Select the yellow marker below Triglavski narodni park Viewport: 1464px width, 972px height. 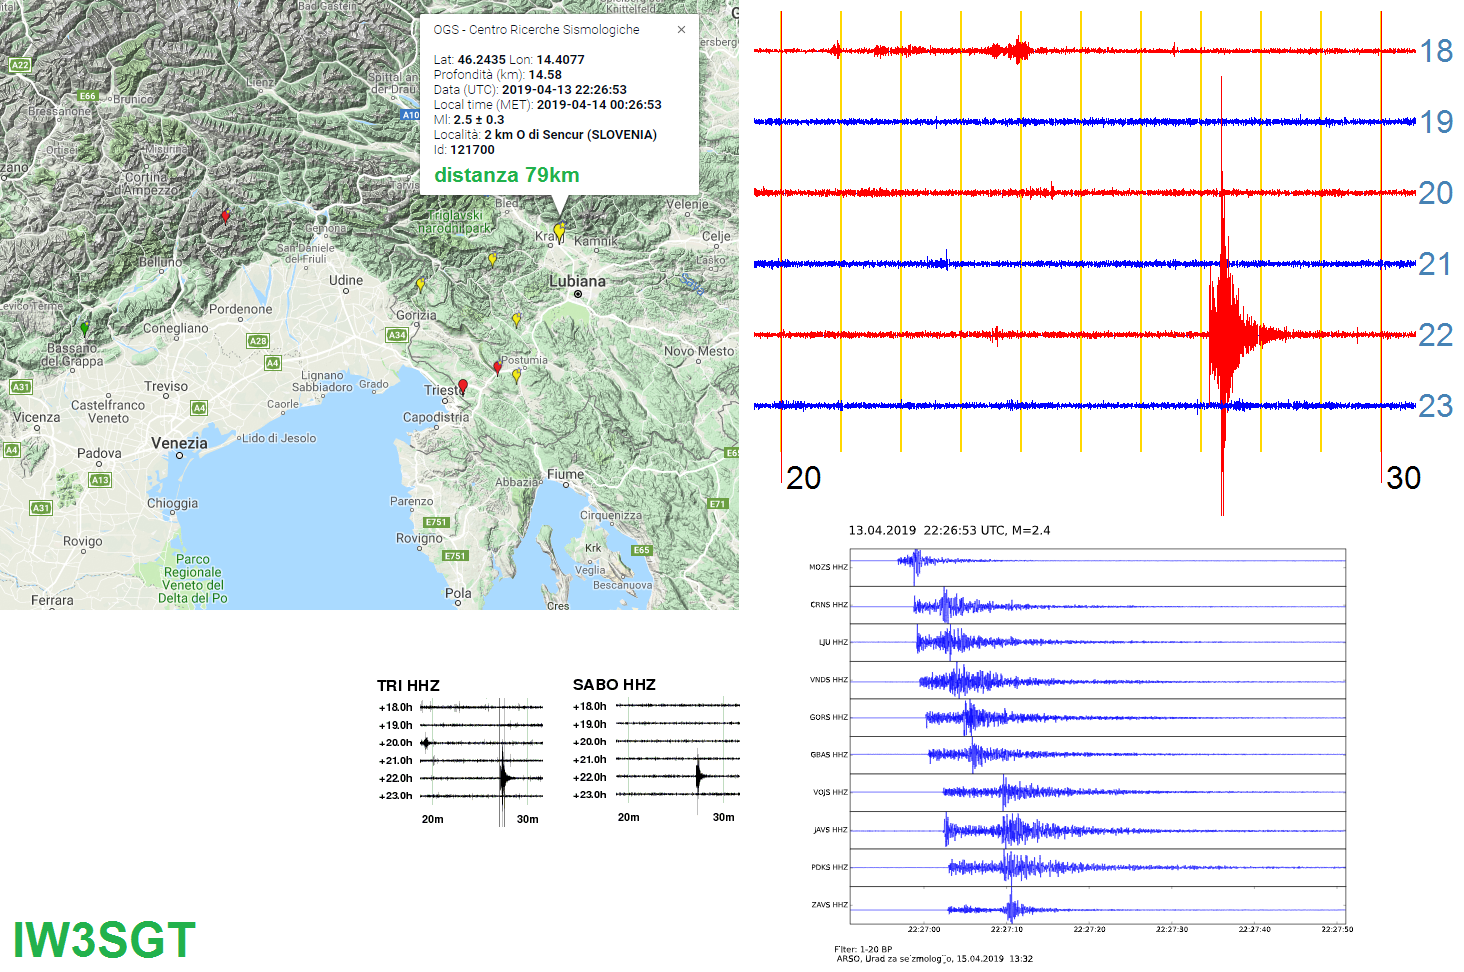492,260
